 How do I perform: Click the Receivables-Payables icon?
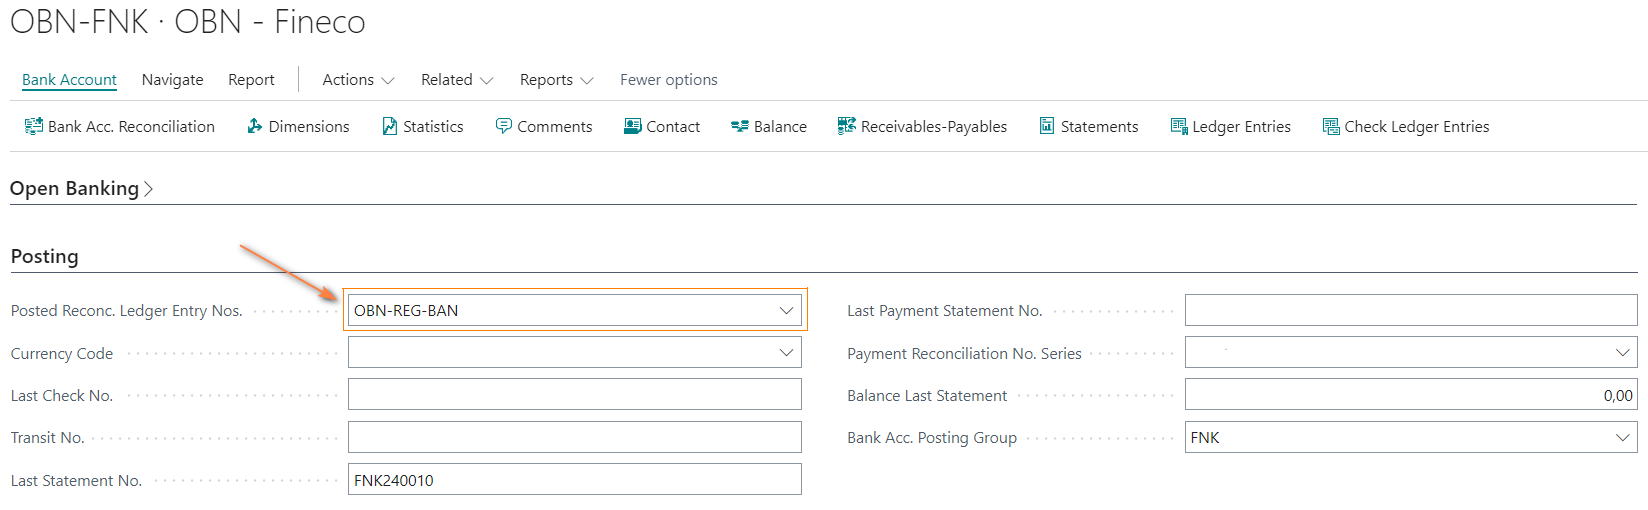(x=847, y=126)
